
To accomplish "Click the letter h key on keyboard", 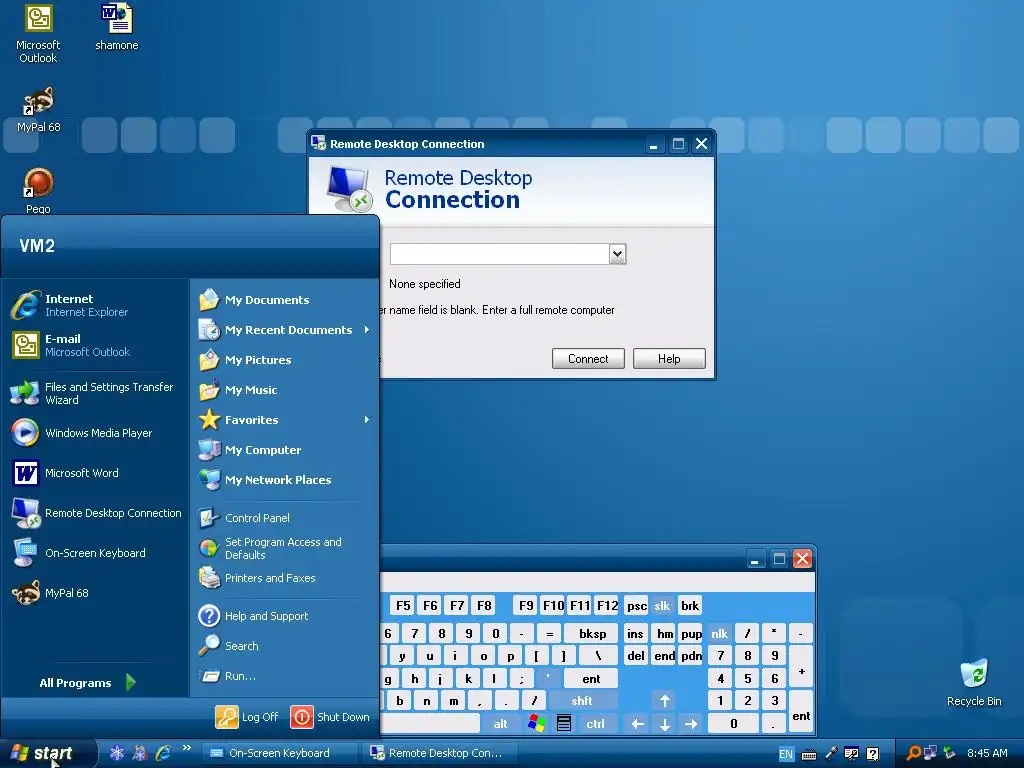I will point(415,679).
